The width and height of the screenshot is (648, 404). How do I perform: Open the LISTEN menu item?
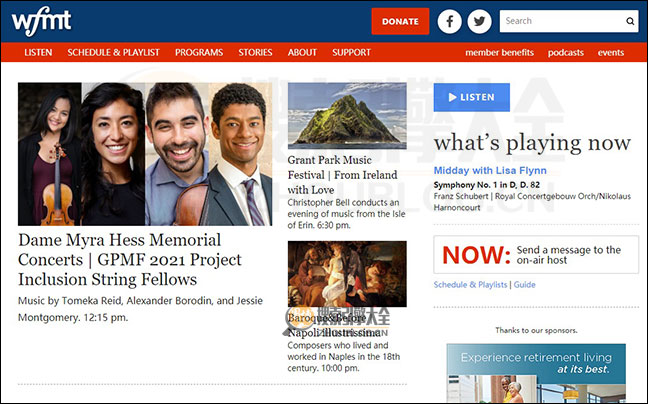click(38, 52)
